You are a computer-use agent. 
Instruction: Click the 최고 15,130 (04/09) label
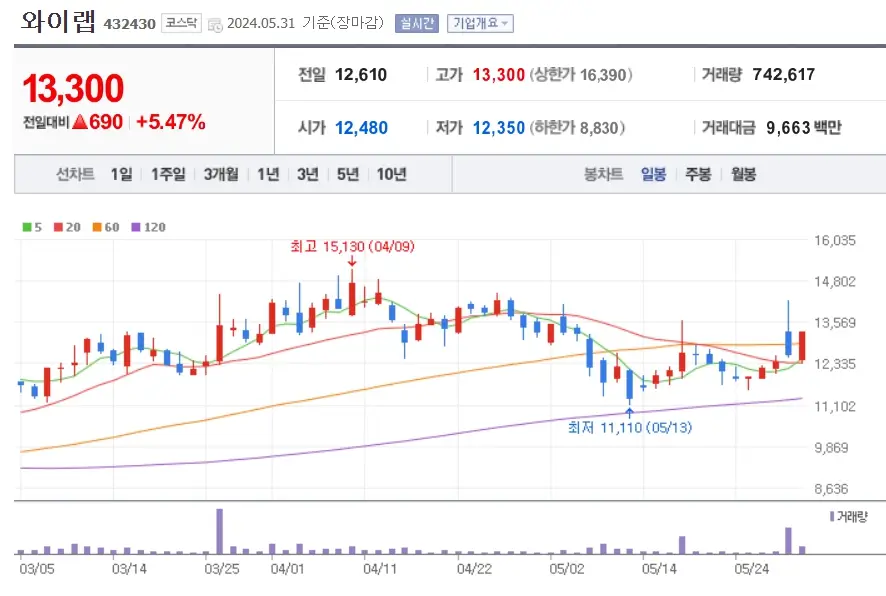click(353, 246)
